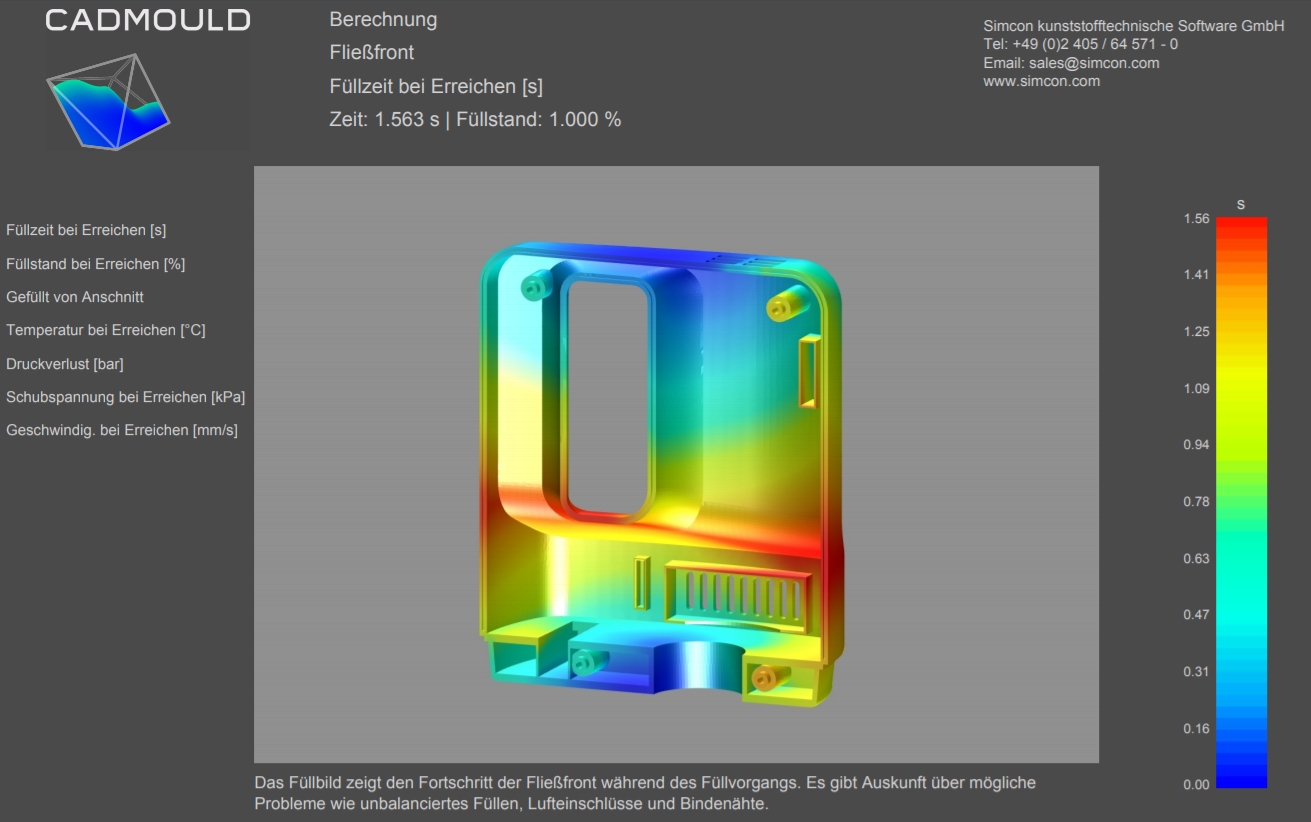The height and width of the screenshot is (822, 1311).
Task: Click the 0.16 legend value
Action: coord(1196,728)
